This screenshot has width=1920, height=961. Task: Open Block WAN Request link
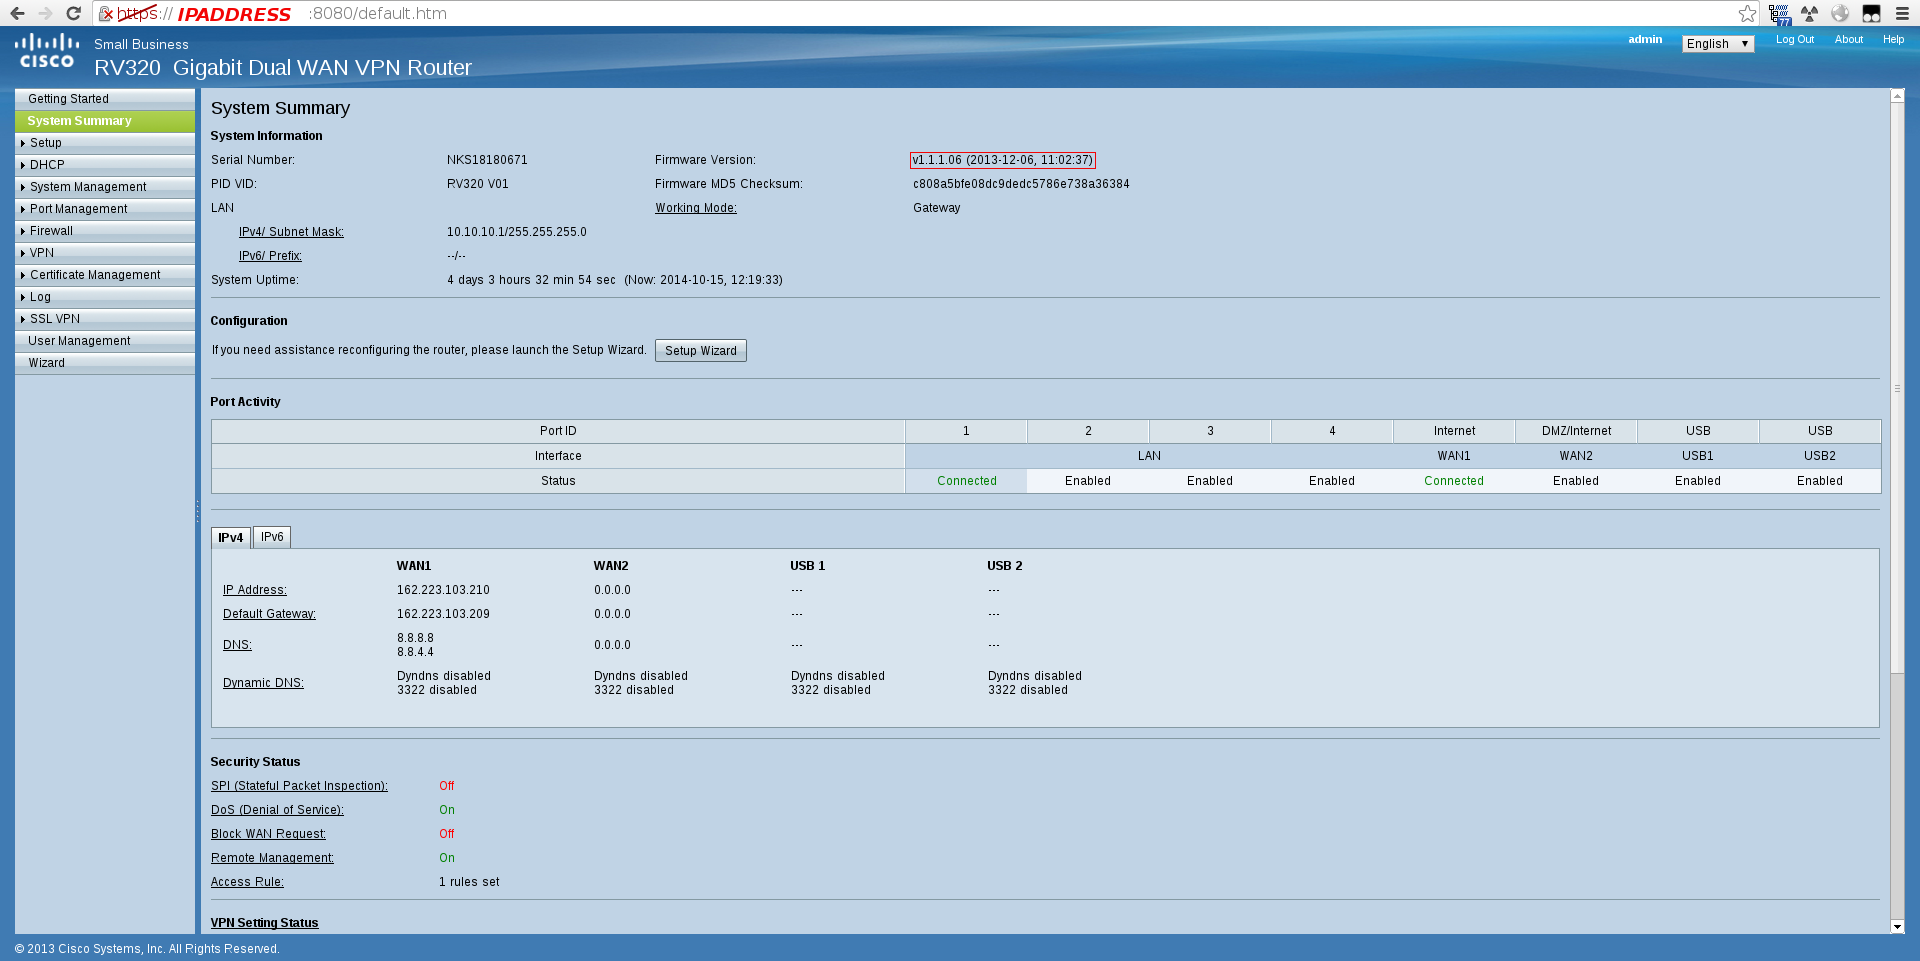[x=268, y=834]
